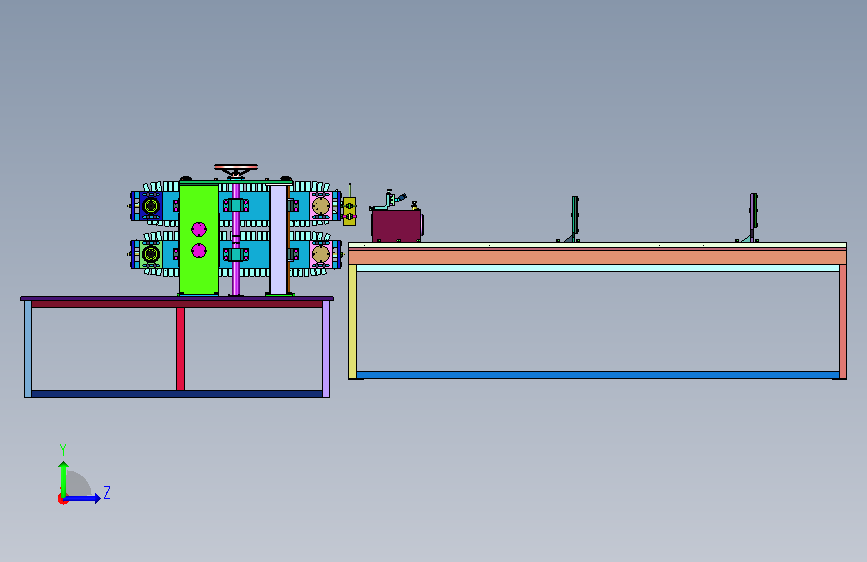Select the lower bearing block on magenta shaft
Viewport: 867px width, 562px height.
click(x=236, y=254)
